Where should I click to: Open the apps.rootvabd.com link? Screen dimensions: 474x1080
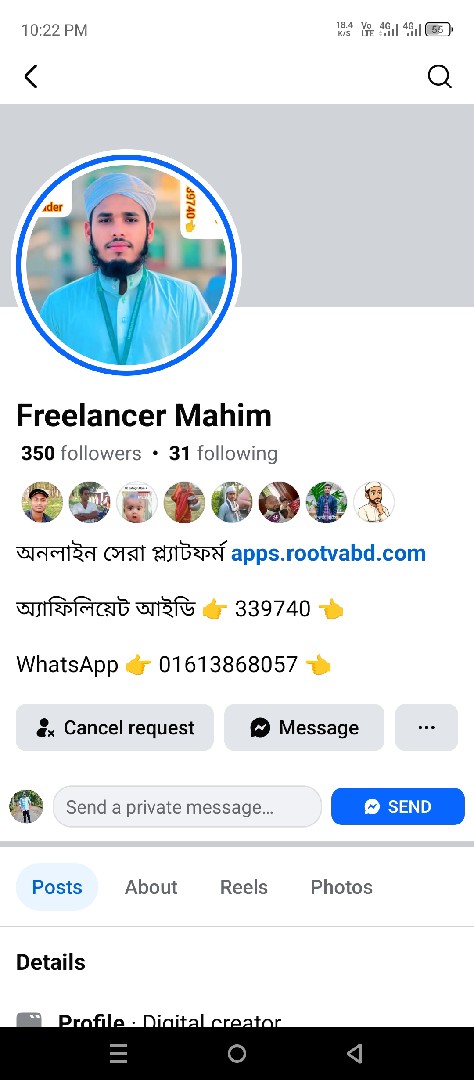[x=328, y=554]
